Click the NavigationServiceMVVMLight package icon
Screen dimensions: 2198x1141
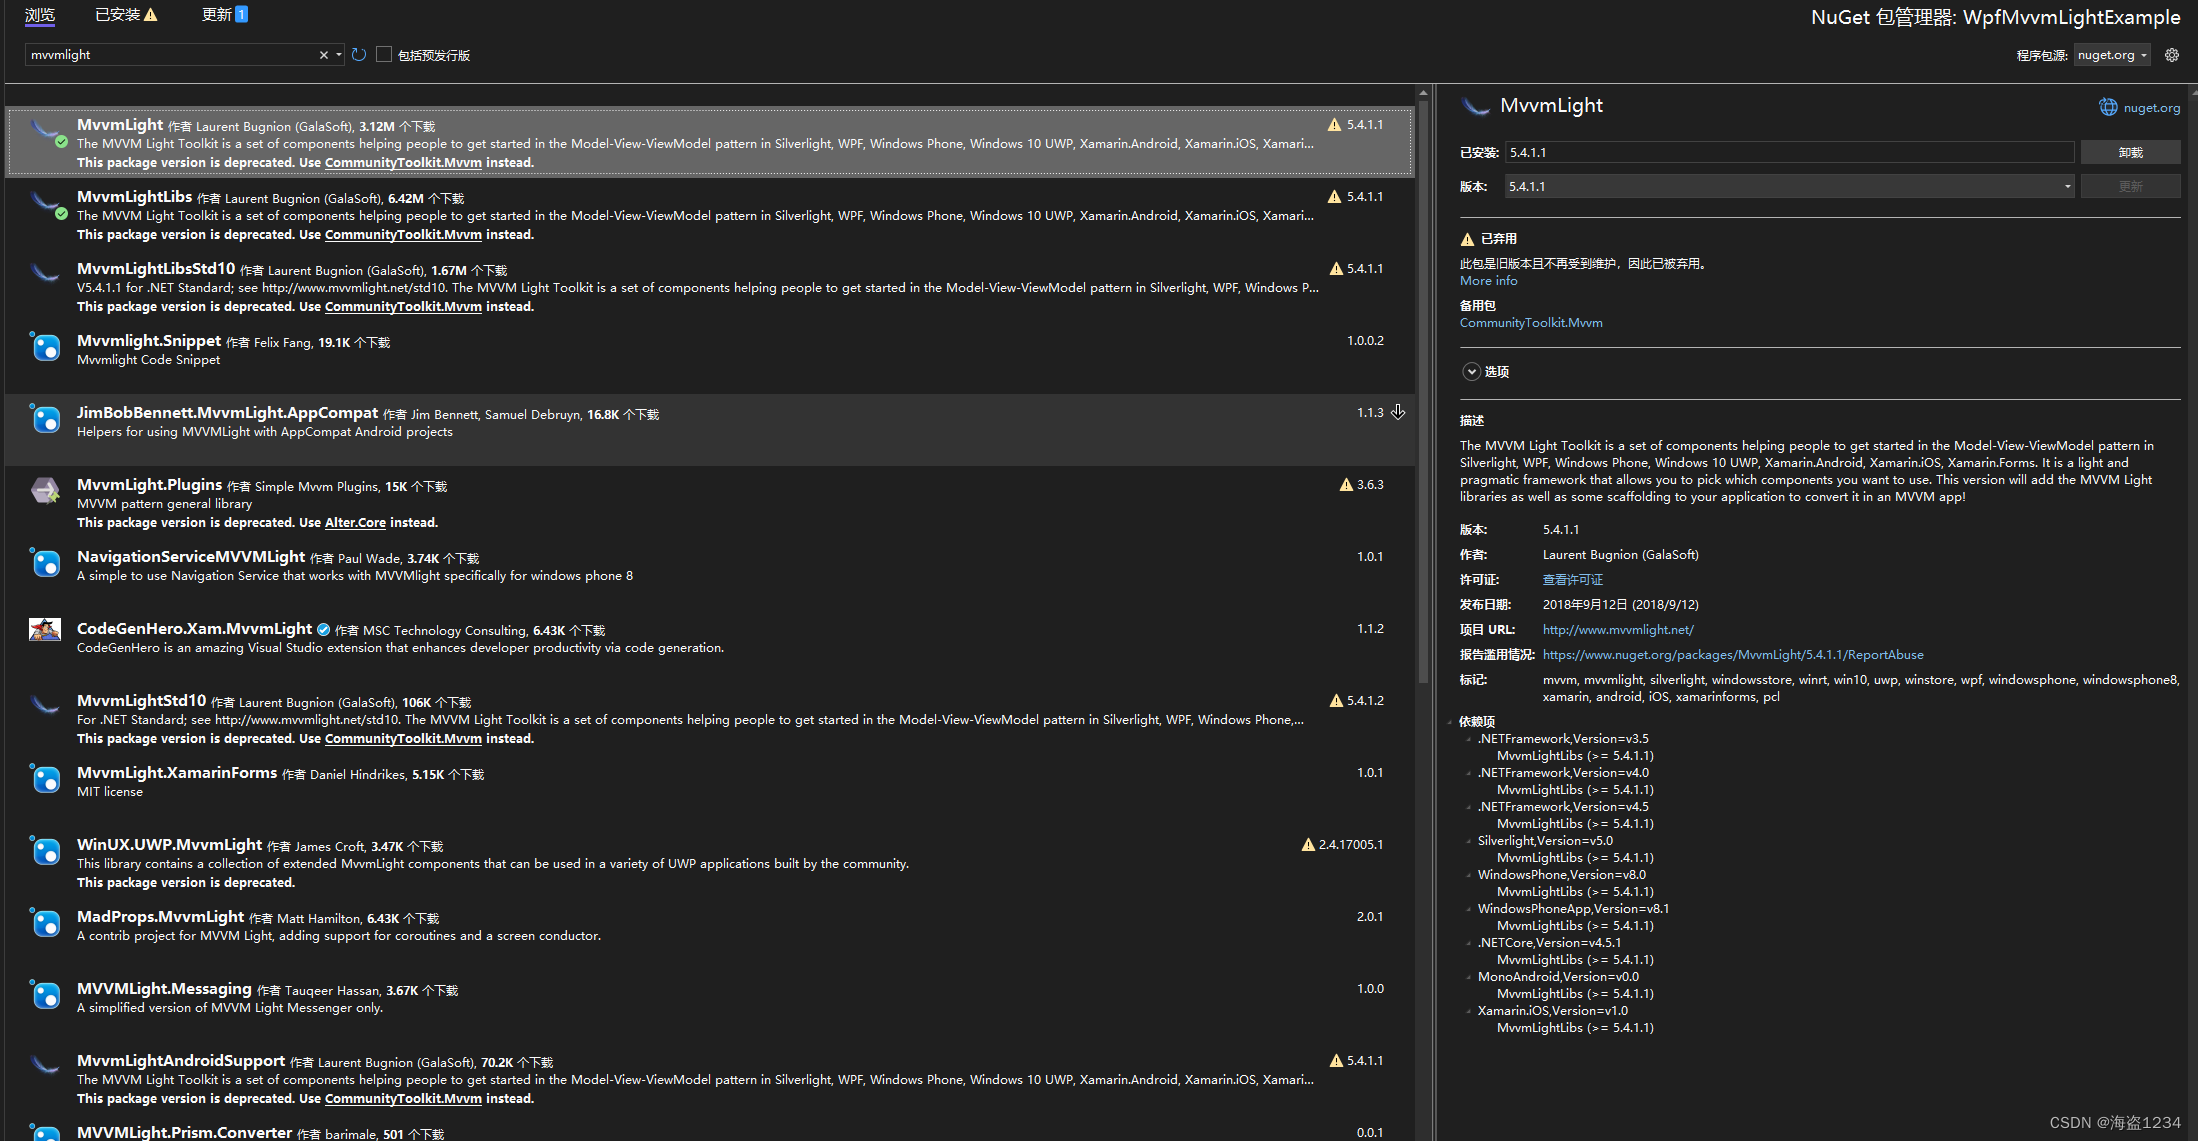click(x=46, y=562)
